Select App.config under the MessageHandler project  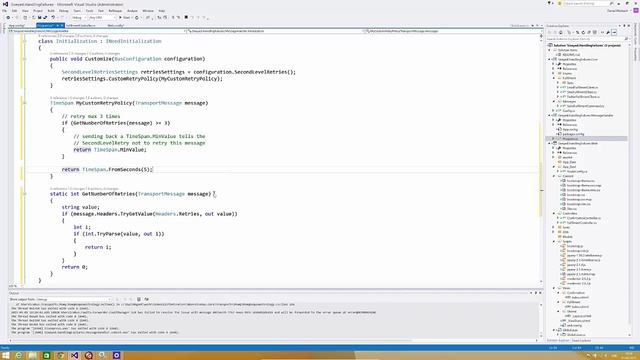tap(570, 129)
